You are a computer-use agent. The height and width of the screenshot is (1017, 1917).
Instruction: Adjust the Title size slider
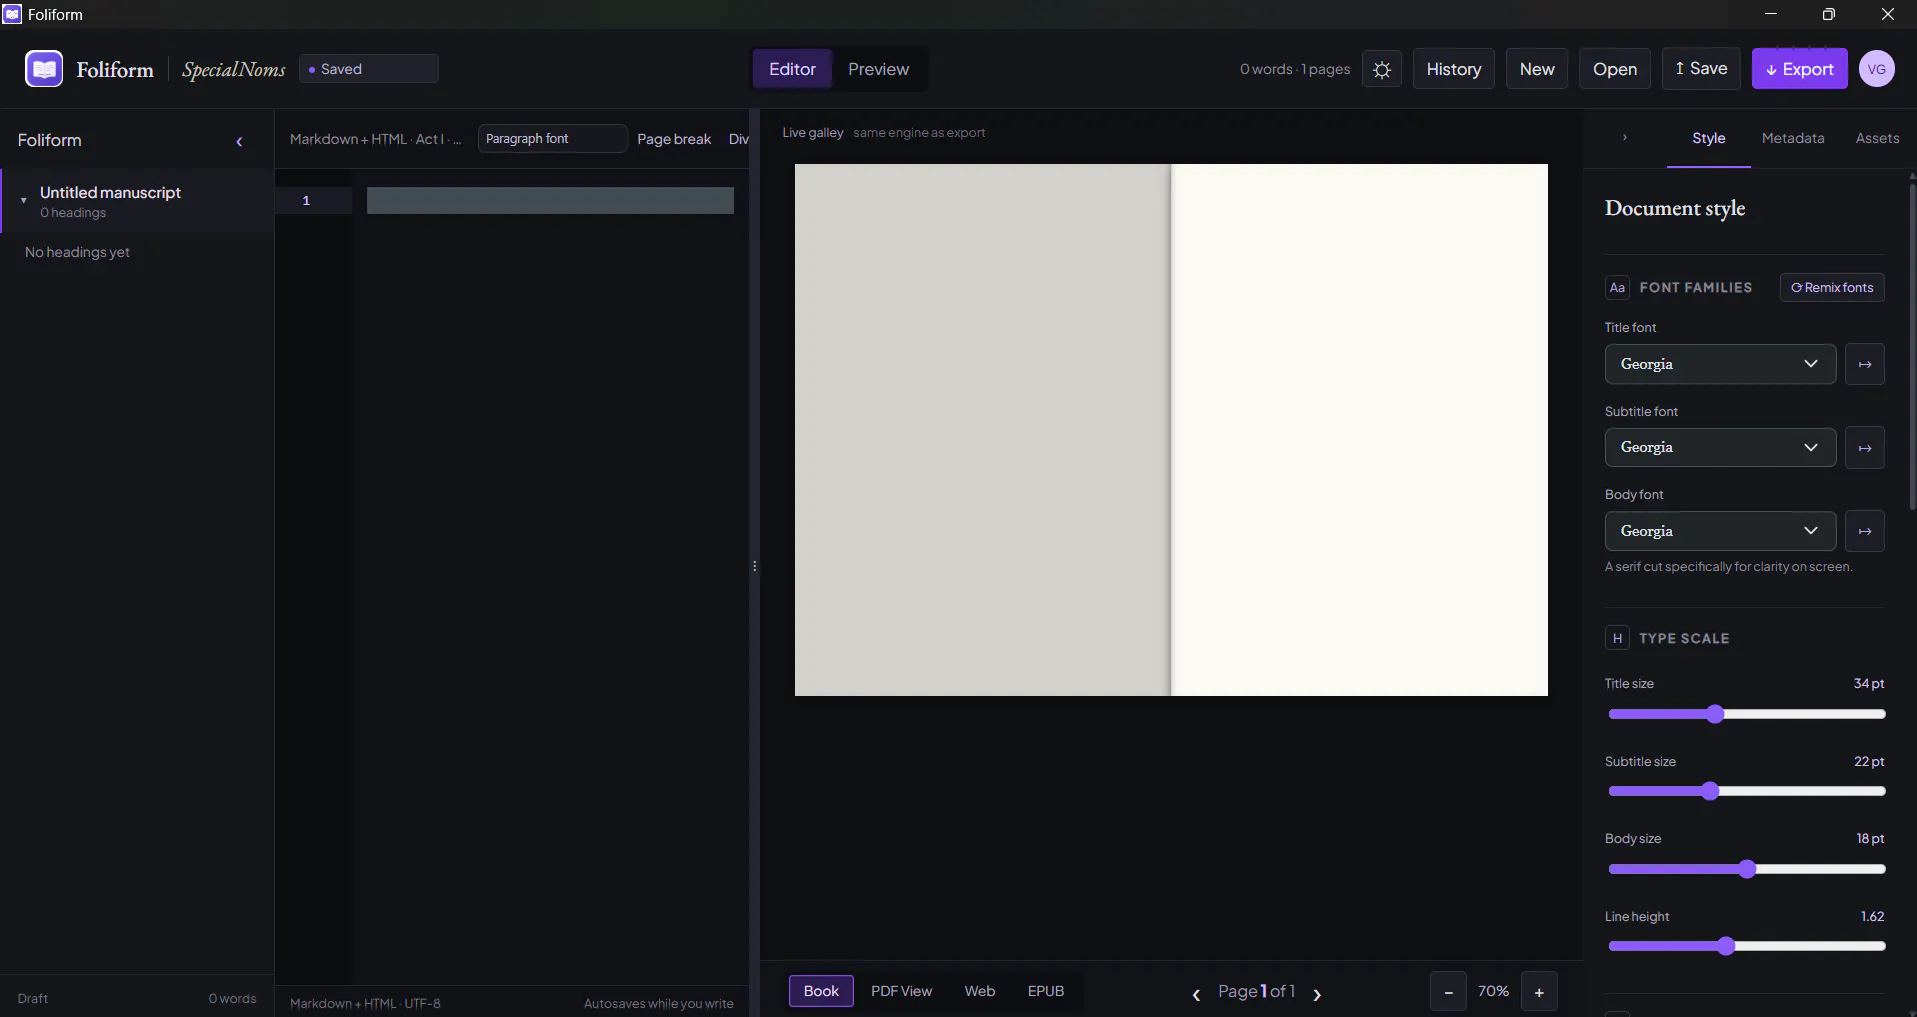(x=1746, y=714)
